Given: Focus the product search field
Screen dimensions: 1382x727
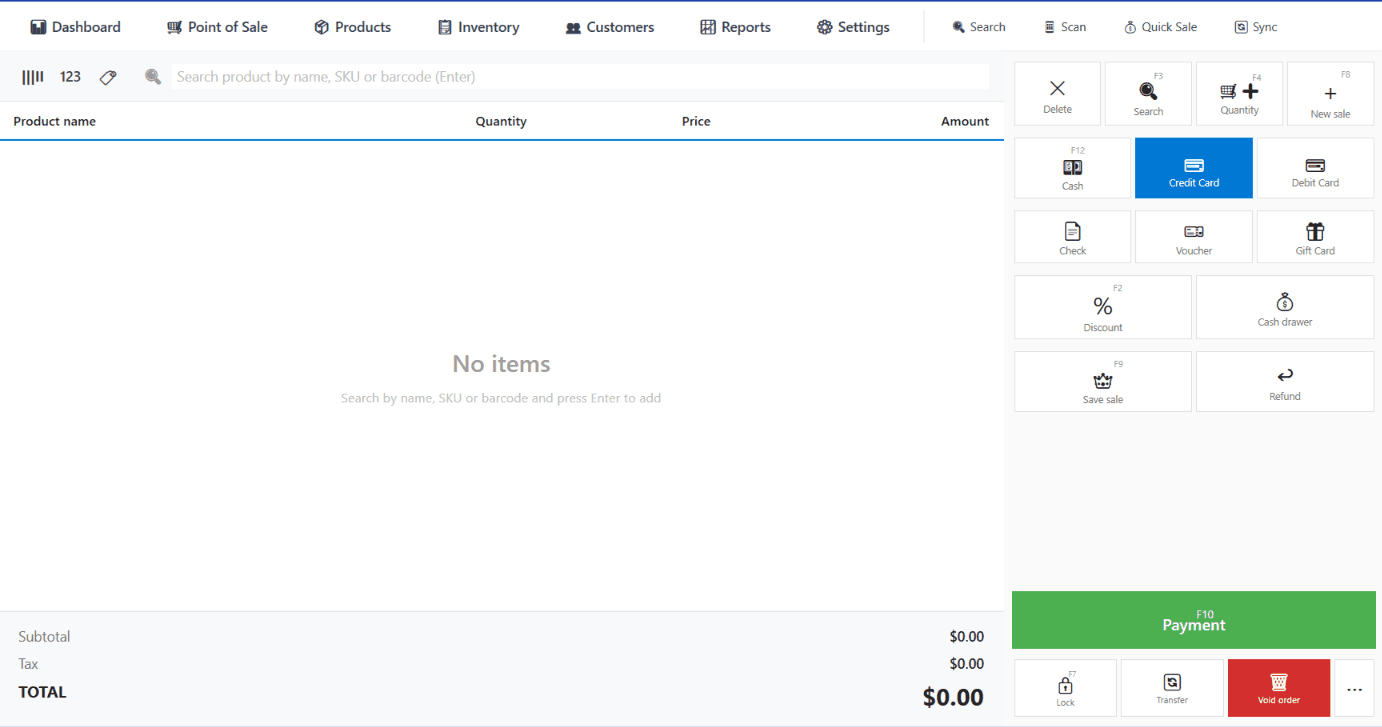Looking at the screenshot, I should click(x=580, y=77).
